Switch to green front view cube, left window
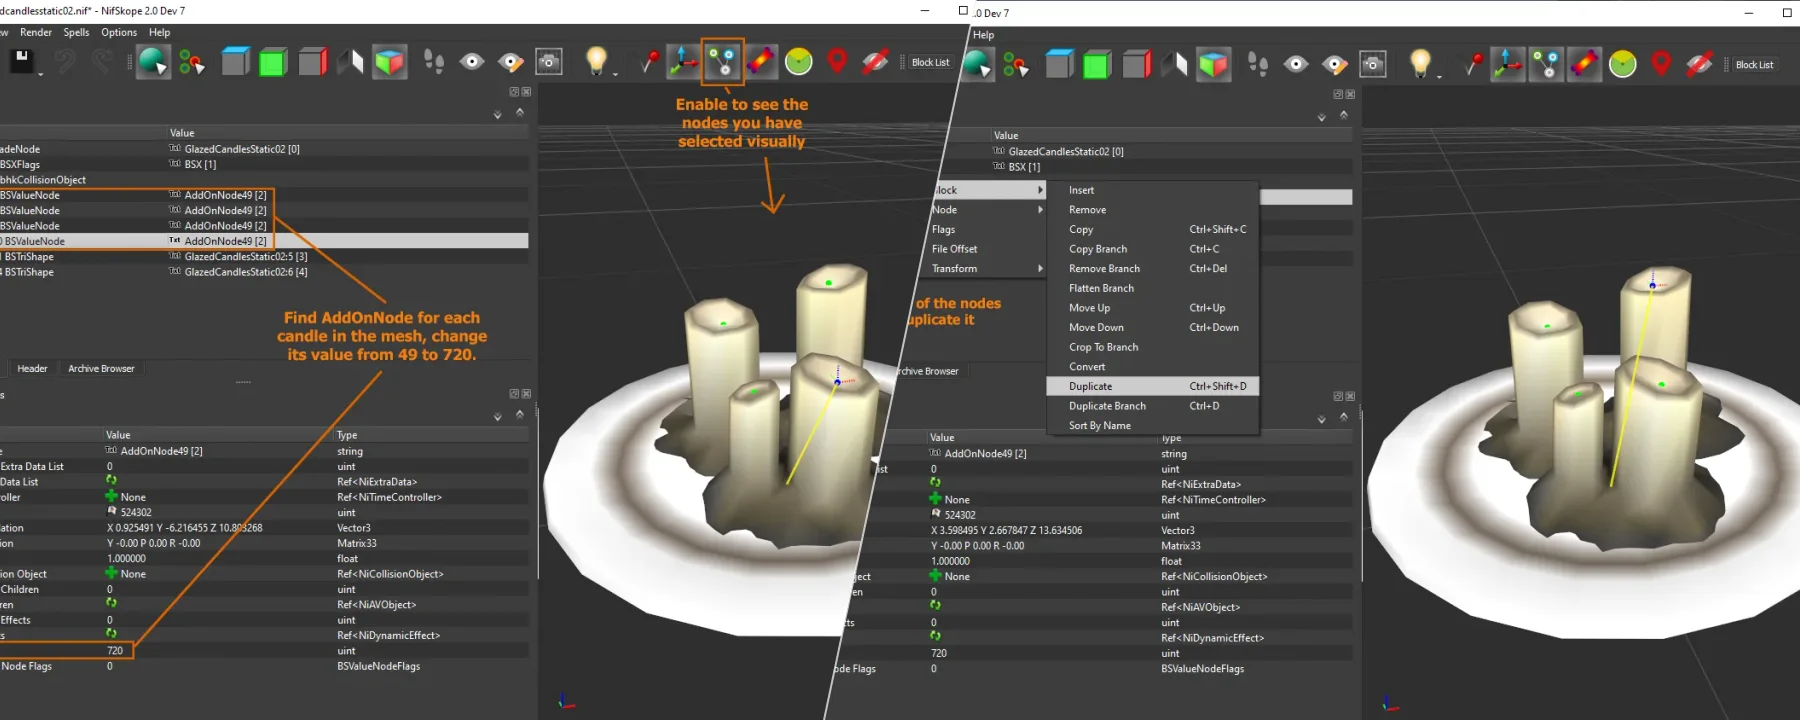1800x720 pixels. tap(273, 62)
